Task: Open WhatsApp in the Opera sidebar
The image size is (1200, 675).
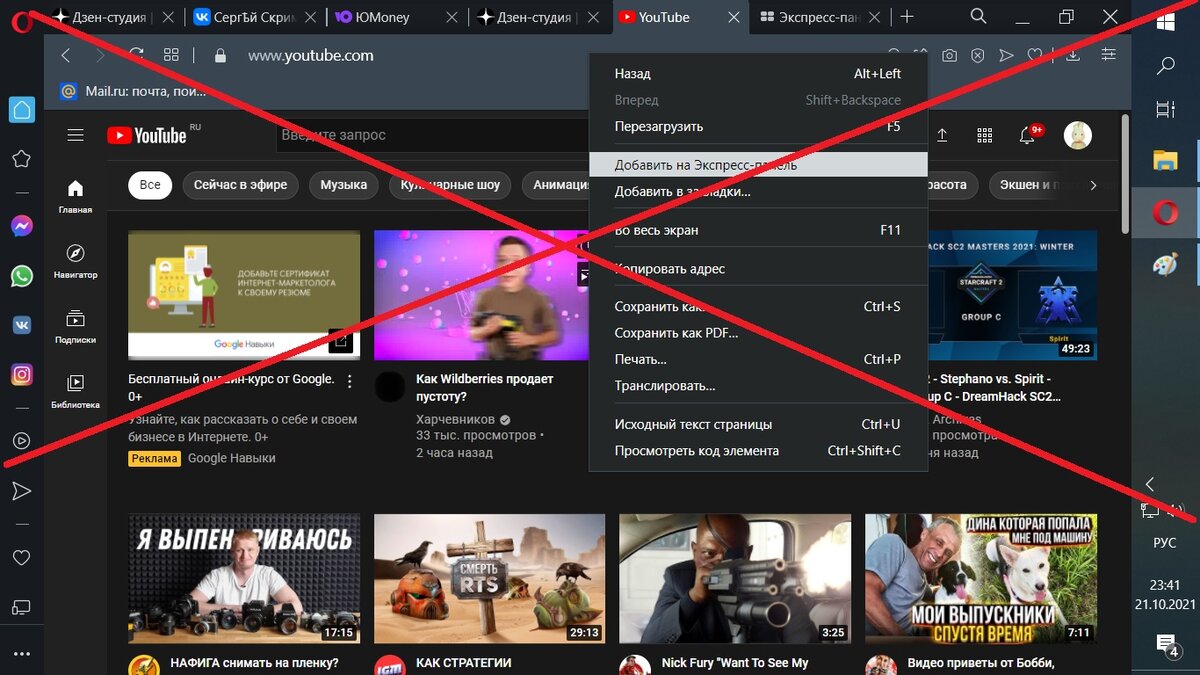Action: click(x=21, y=276)
